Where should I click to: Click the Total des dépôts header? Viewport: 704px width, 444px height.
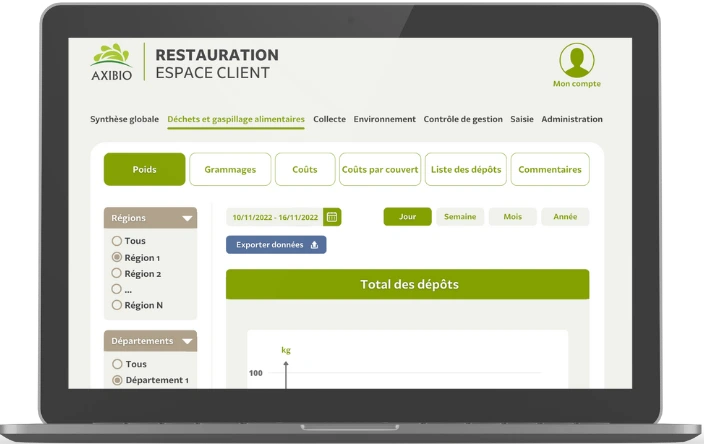click(x=407, y=284)
